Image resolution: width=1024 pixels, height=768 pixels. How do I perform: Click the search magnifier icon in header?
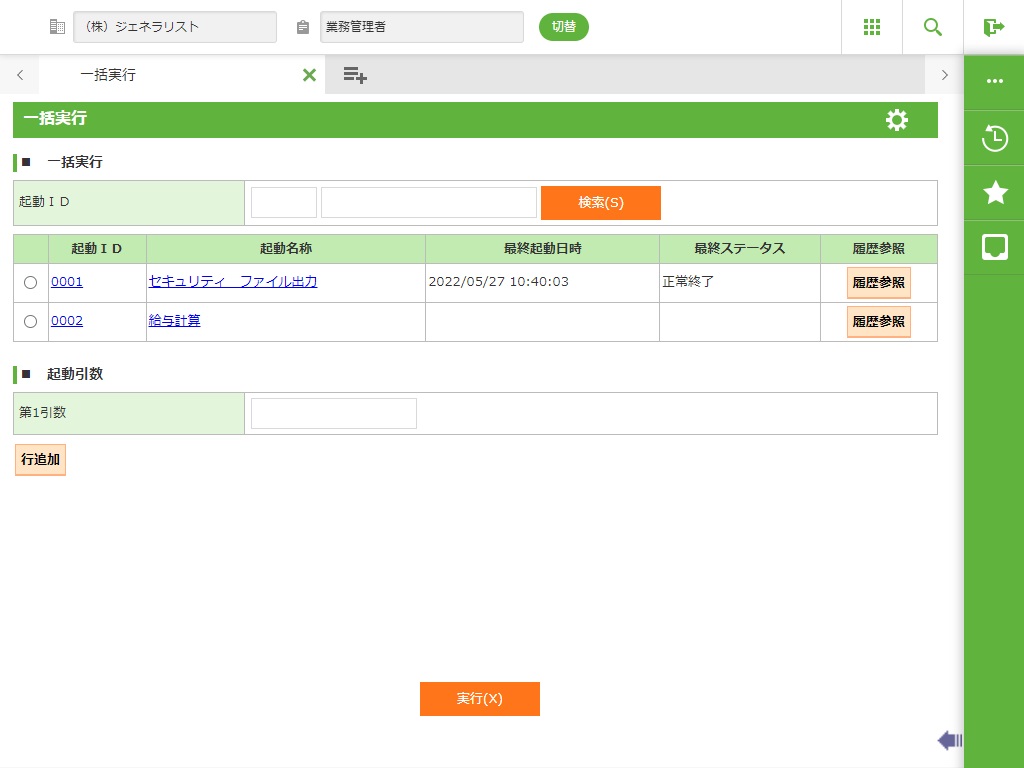pyautogui.click(x=933, y=27)
